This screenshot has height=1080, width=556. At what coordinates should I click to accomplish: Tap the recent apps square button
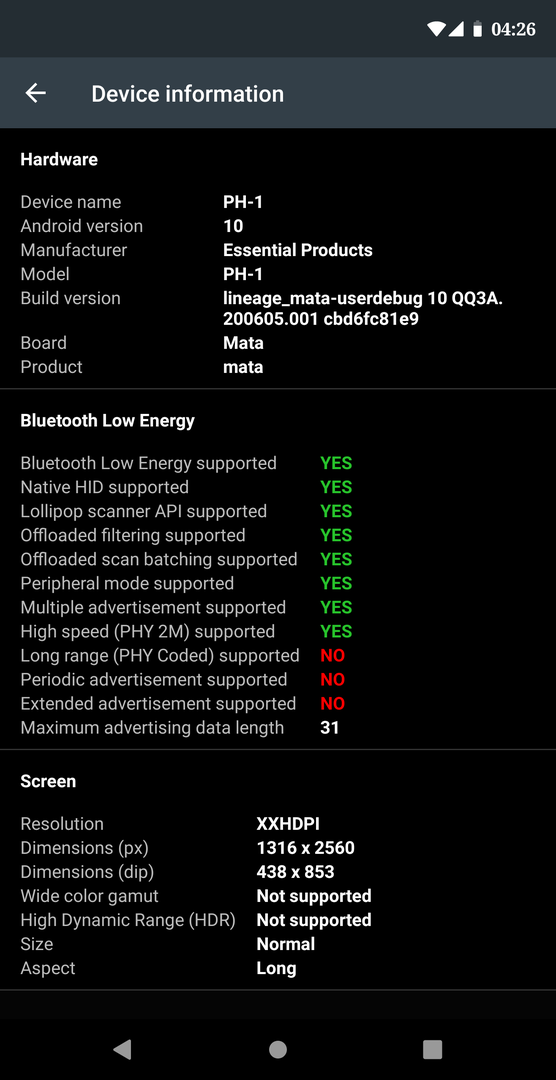click(432, 1049)
